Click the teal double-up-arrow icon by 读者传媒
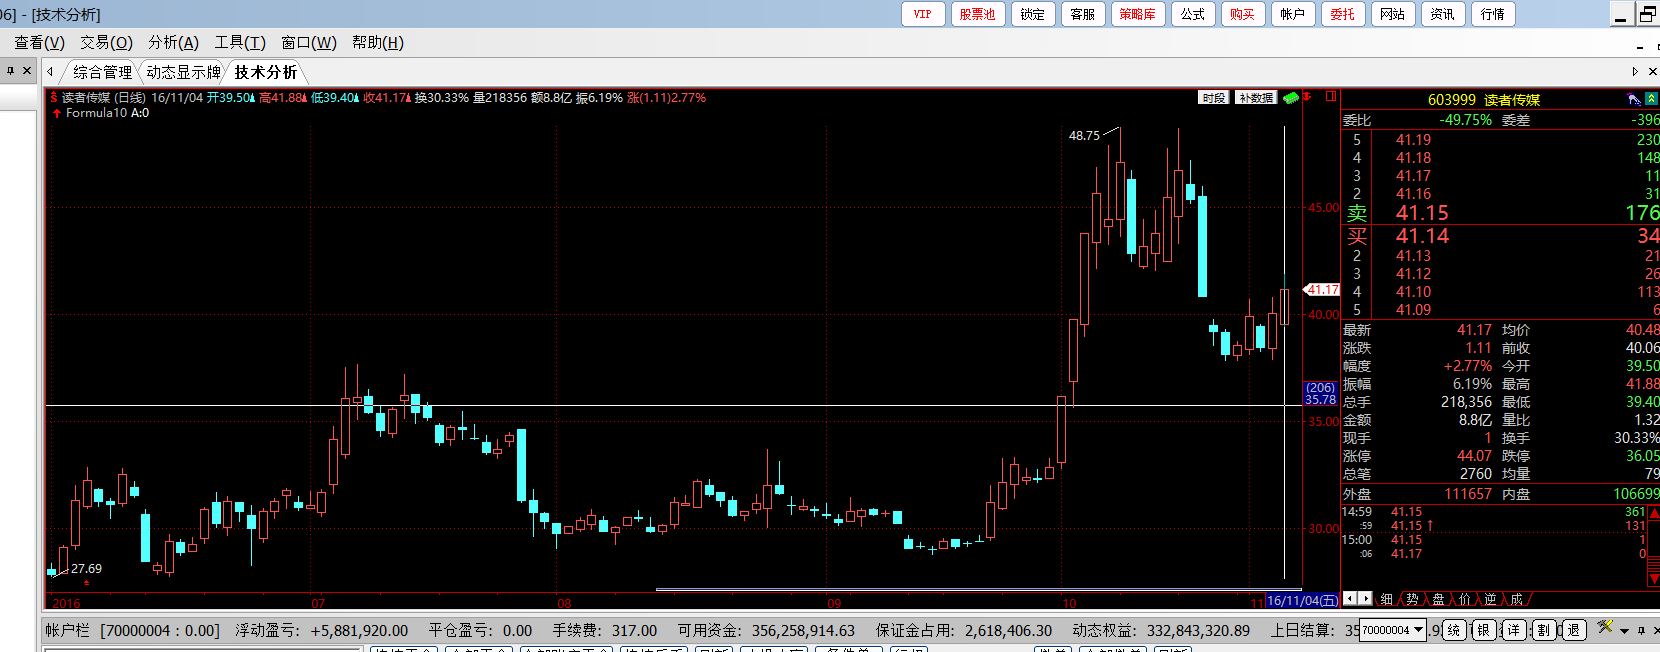 pyautogui.click(x=1652, y=99)
